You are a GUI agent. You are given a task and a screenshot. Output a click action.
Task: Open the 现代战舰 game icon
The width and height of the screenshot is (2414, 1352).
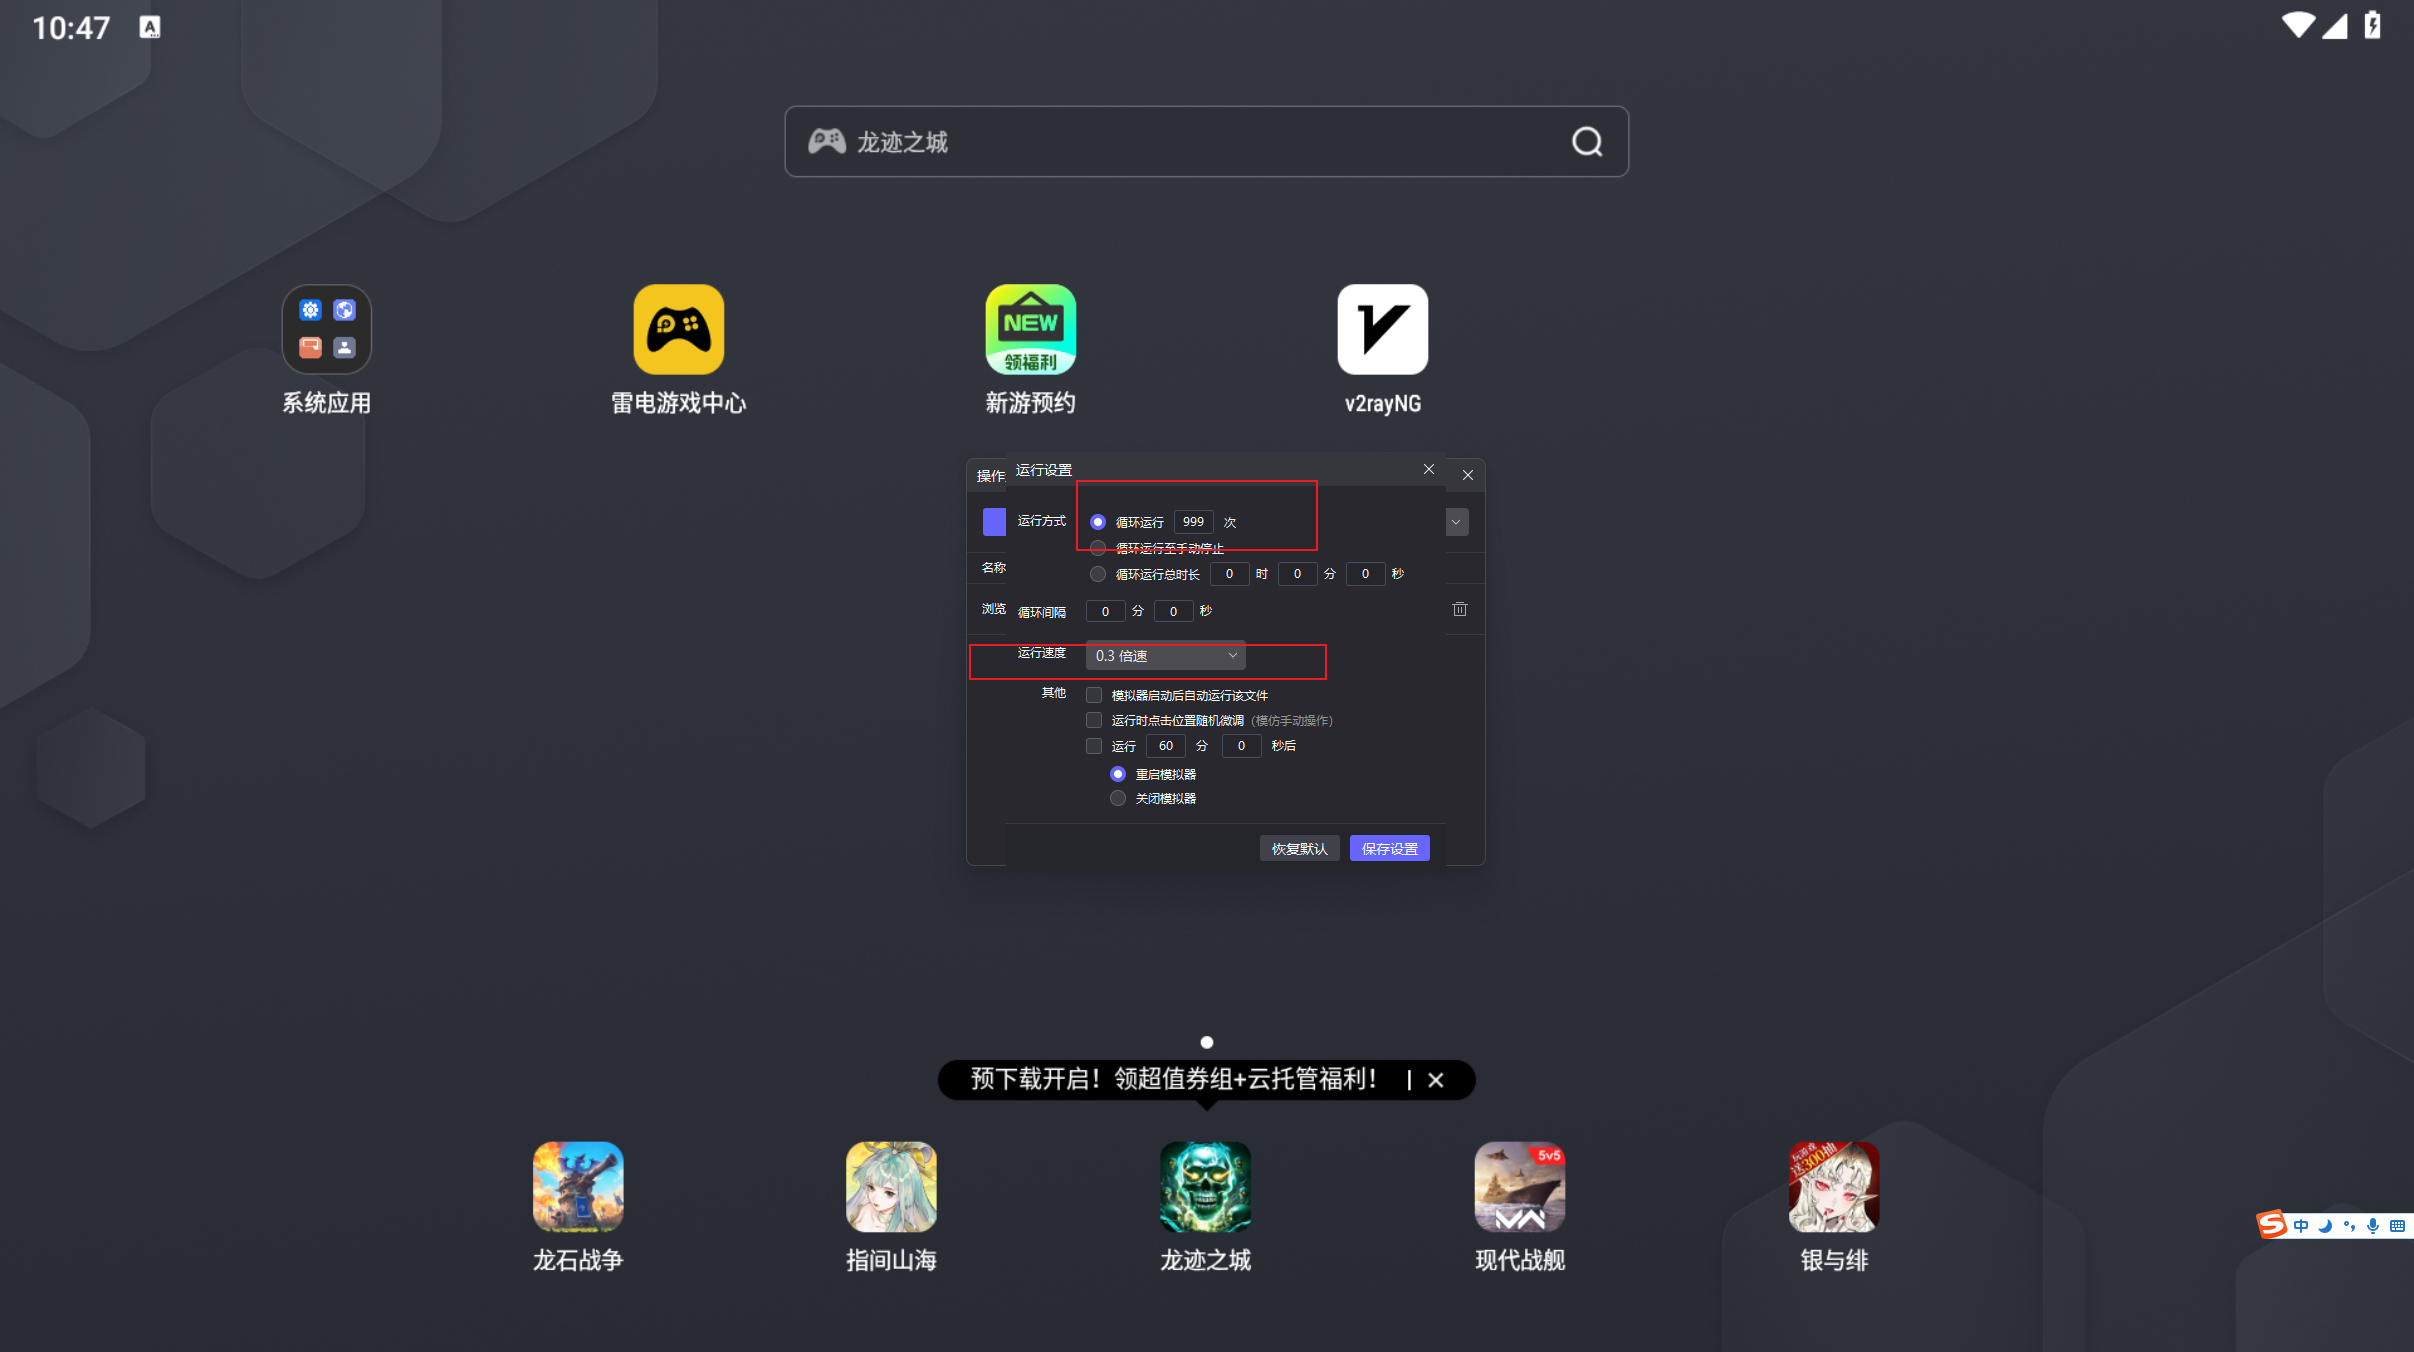click(x=1519, y=1187)
